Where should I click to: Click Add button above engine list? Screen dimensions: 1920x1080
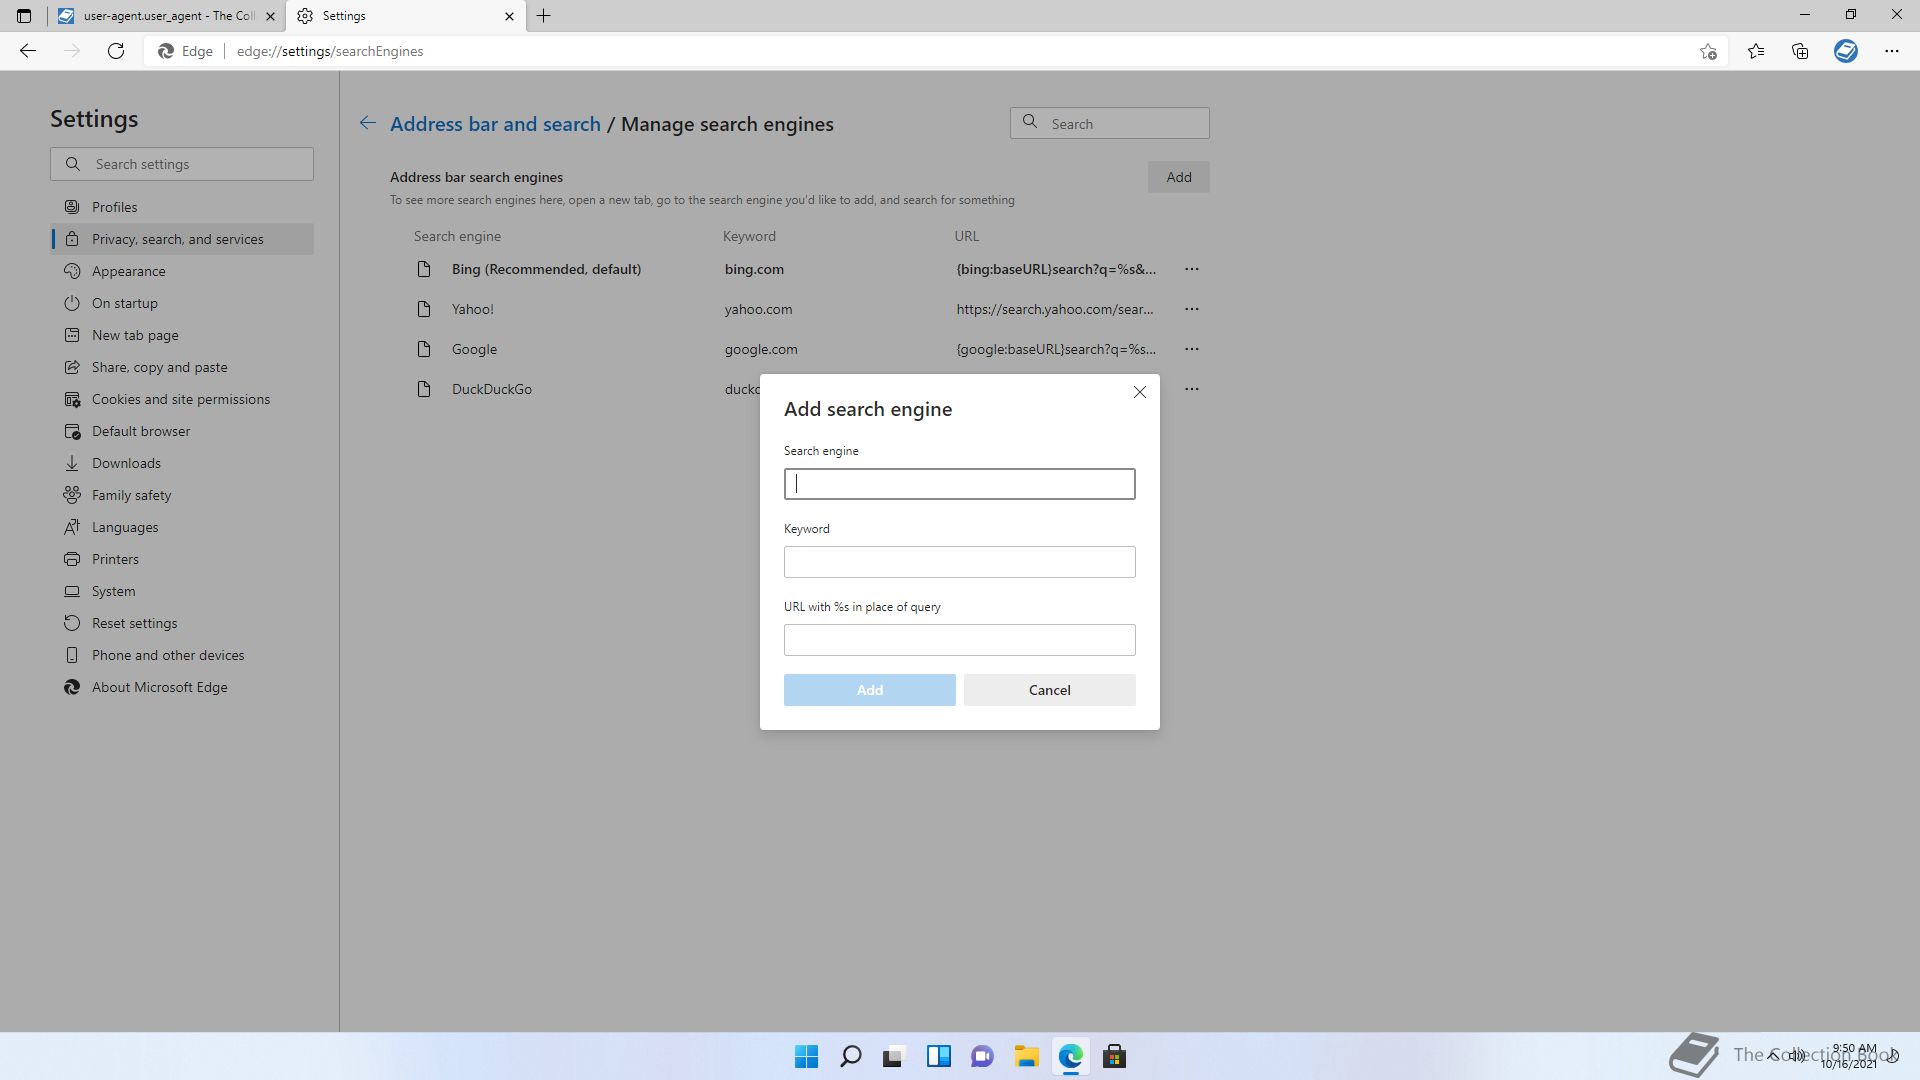point(1178,177)
